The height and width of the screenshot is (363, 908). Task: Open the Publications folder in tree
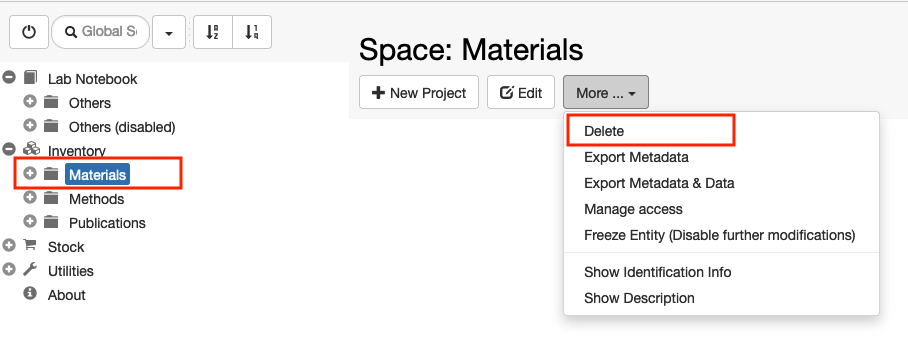pyautogui.click(x=107, y=223)
